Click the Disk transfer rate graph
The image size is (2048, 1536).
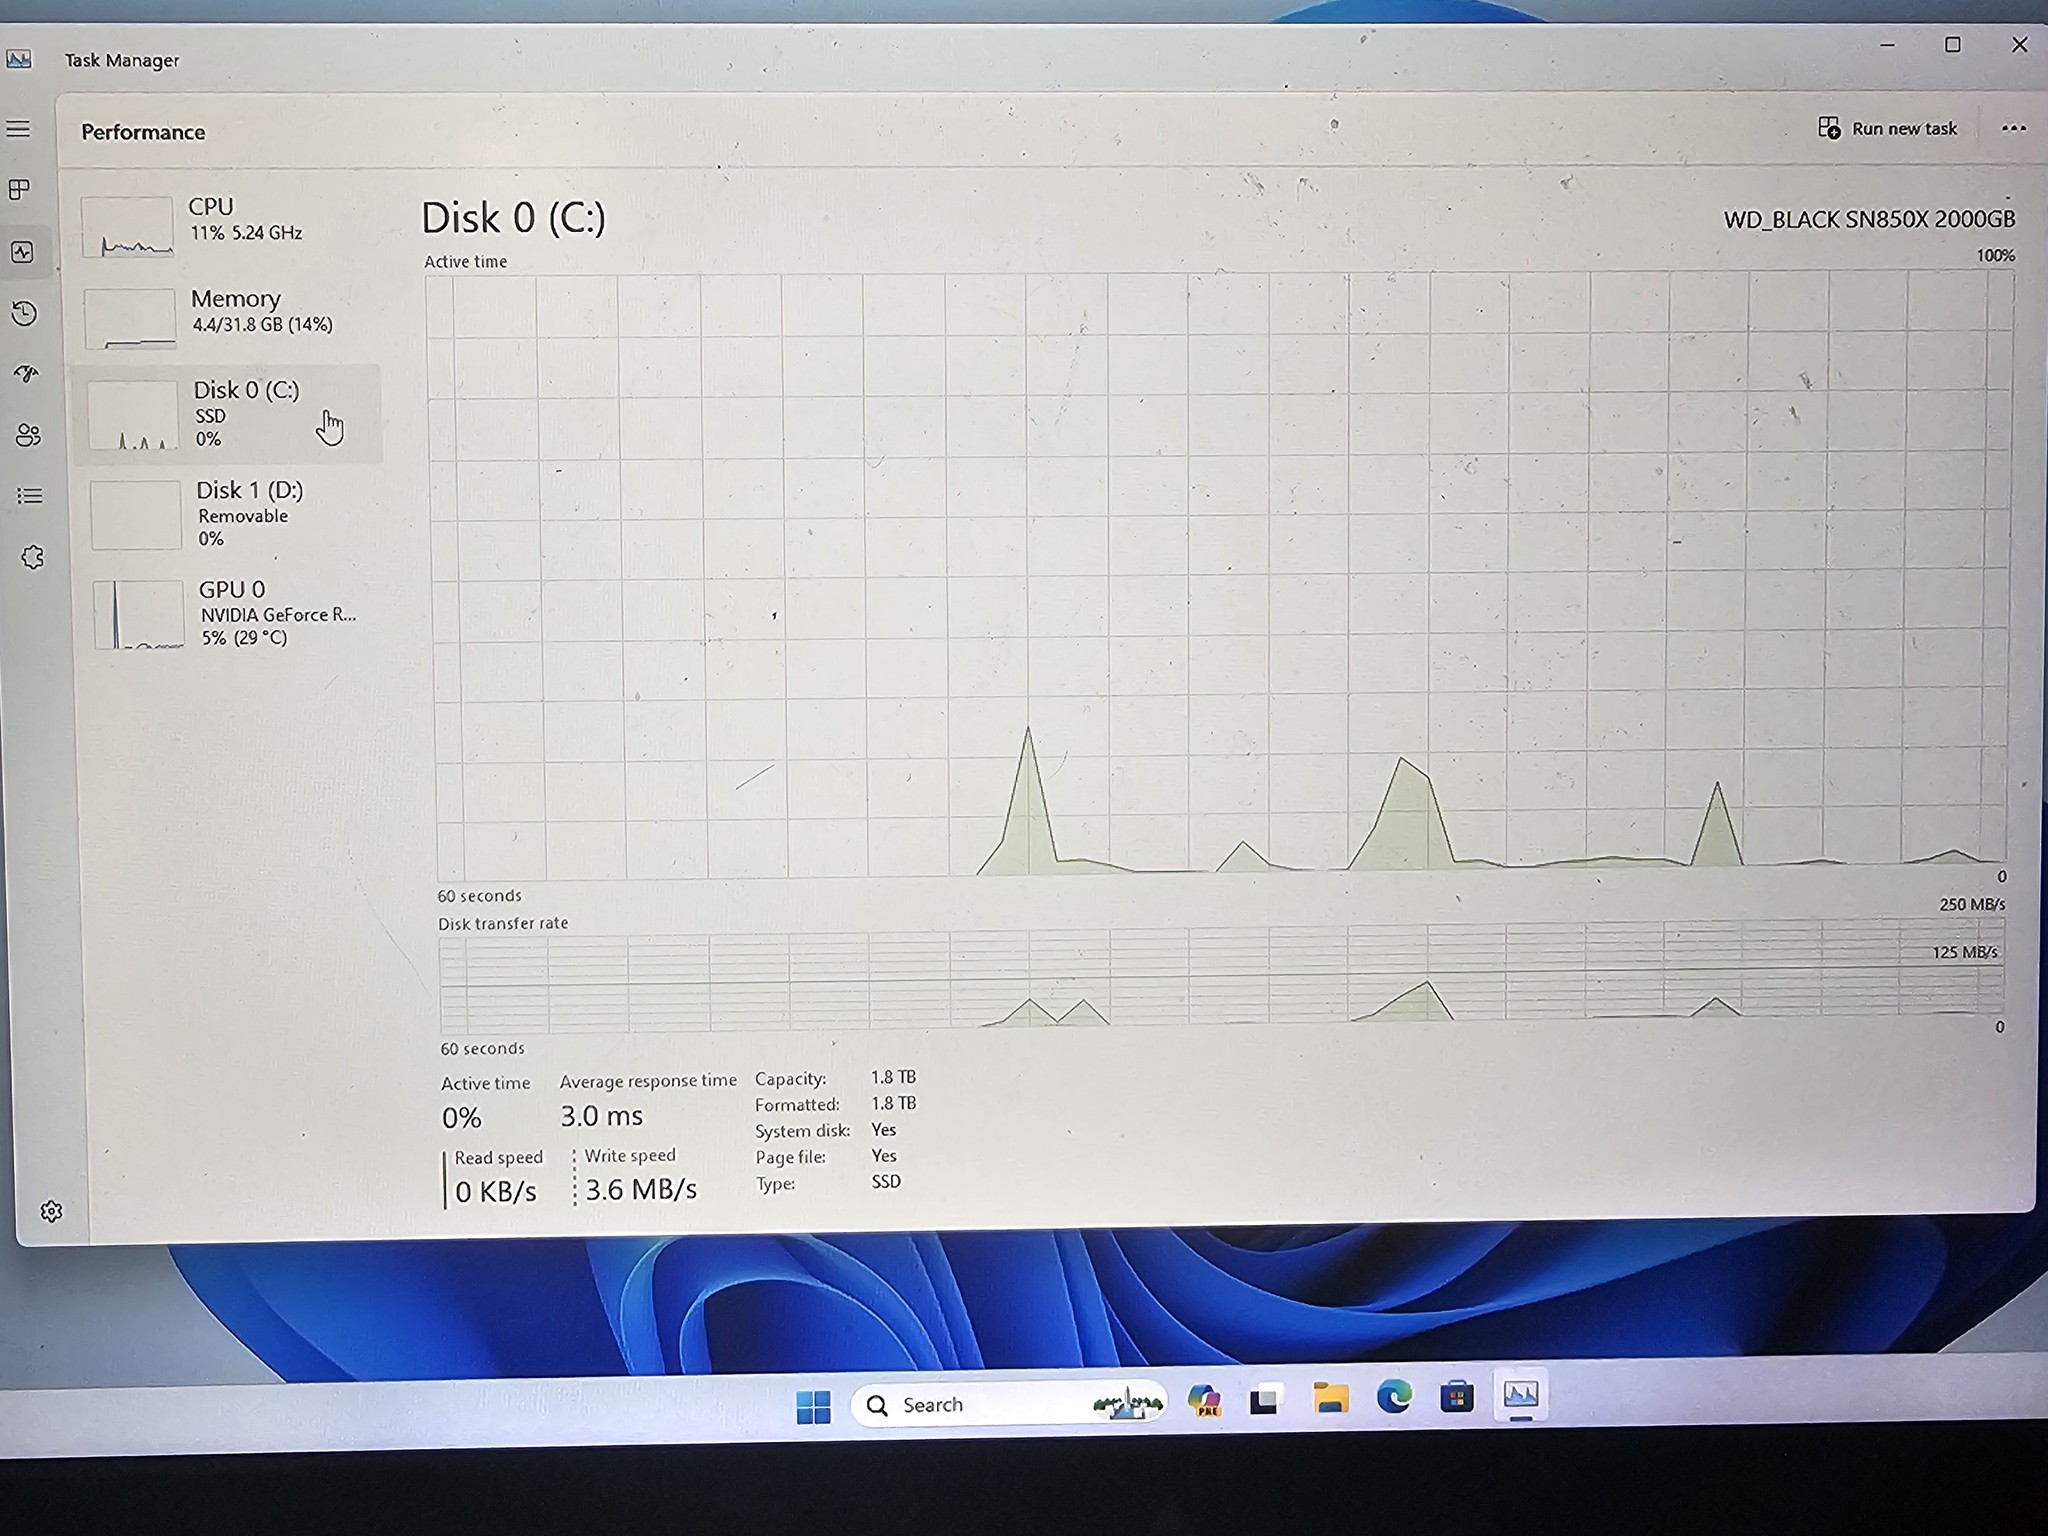[1221, 978]
